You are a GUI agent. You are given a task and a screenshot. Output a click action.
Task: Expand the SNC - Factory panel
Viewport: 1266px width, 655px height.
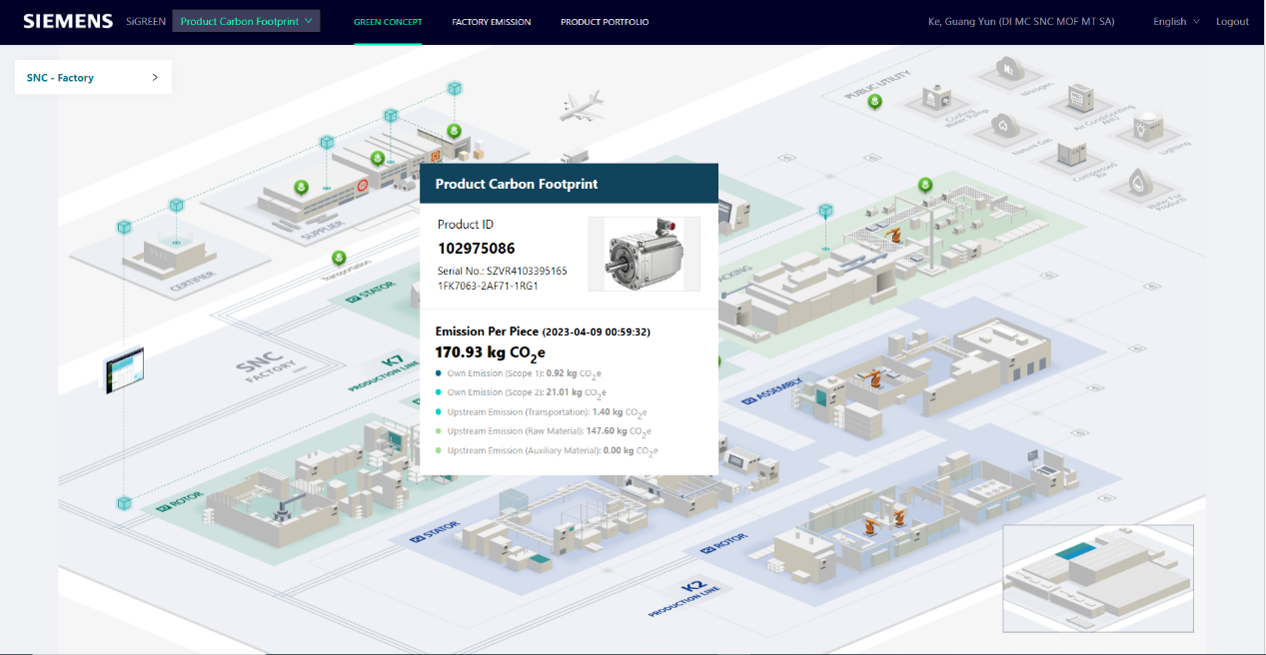tap(93, 77)
